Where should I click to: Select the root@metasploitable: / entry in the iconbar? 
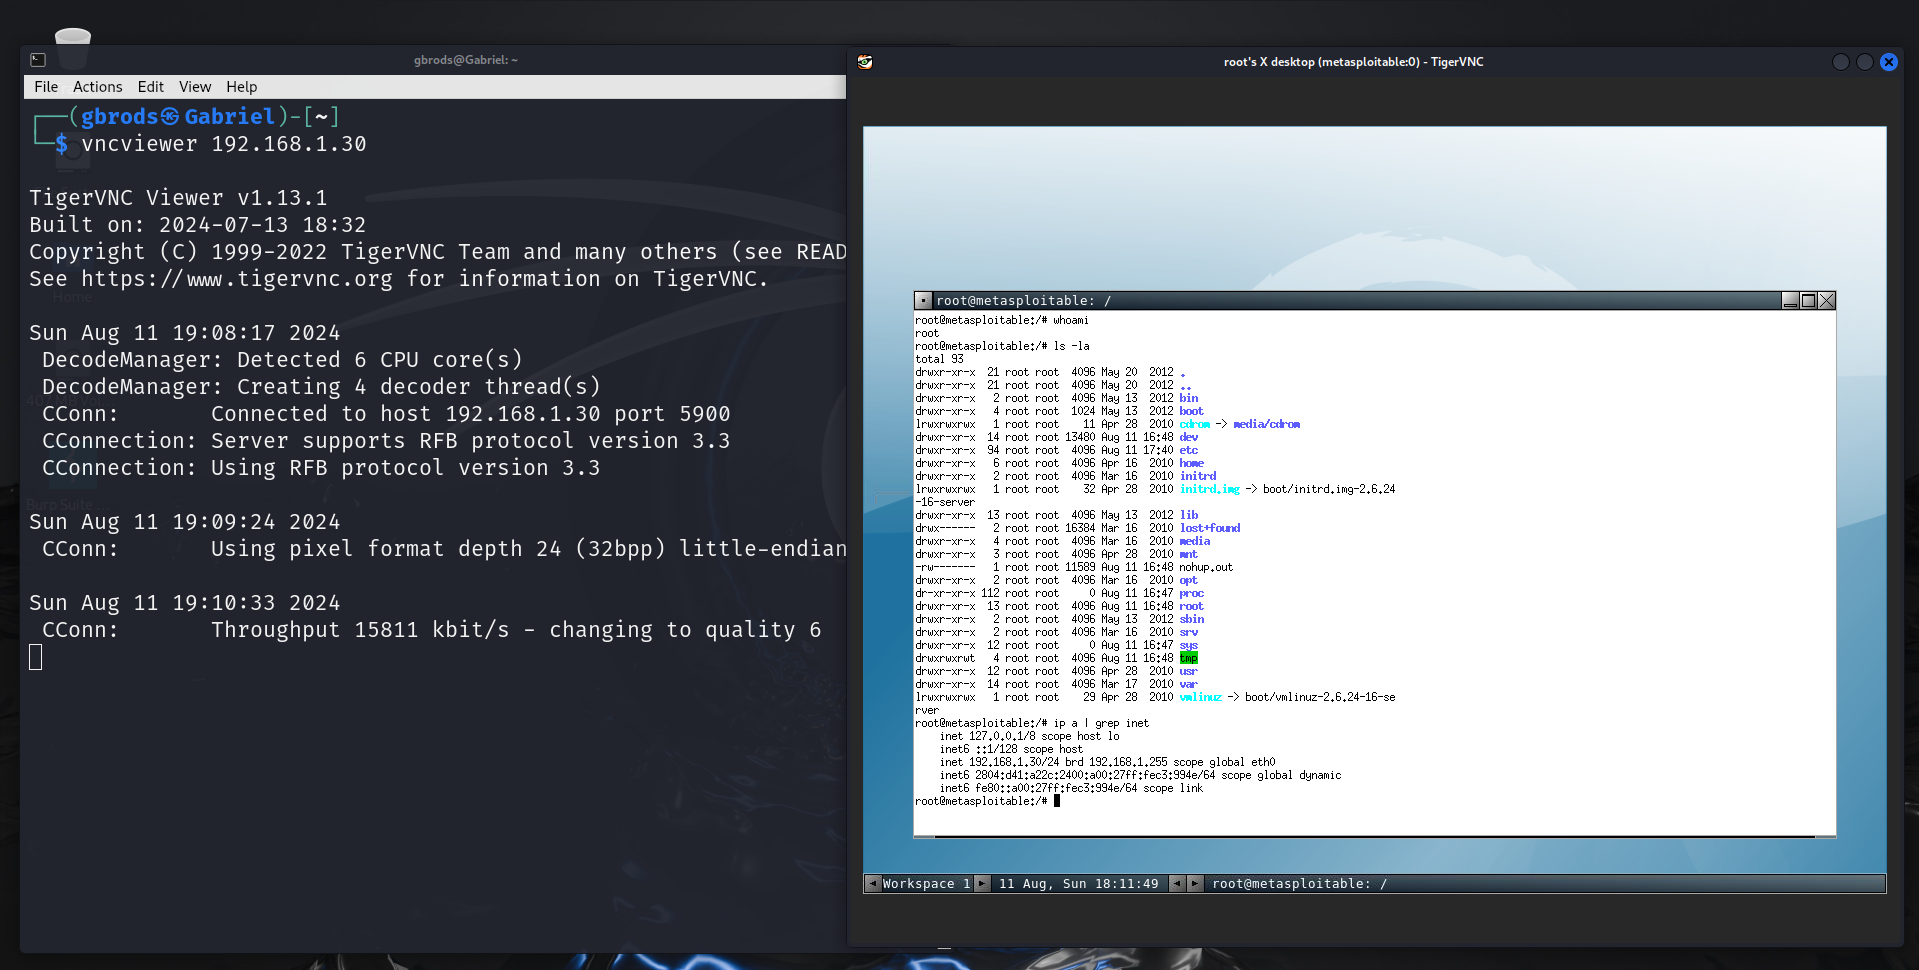1544,884
